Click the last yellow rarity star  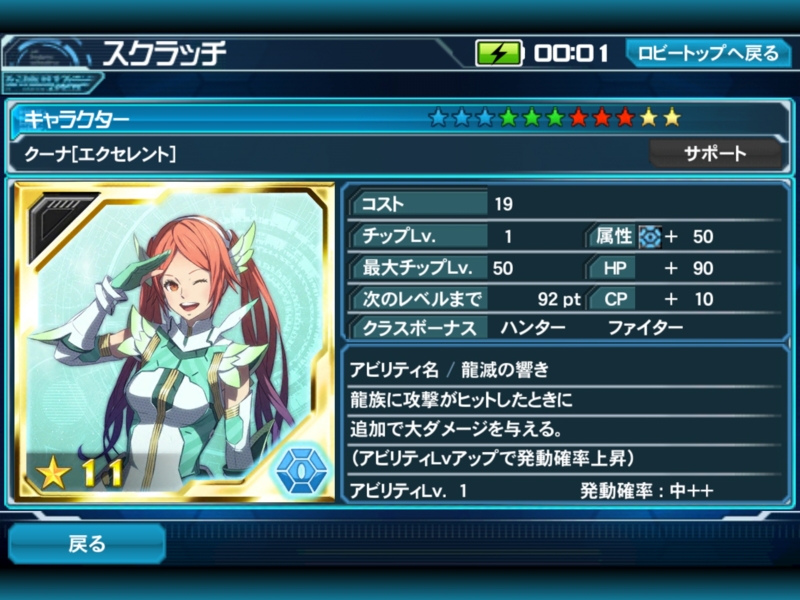[x=672, y=117]
